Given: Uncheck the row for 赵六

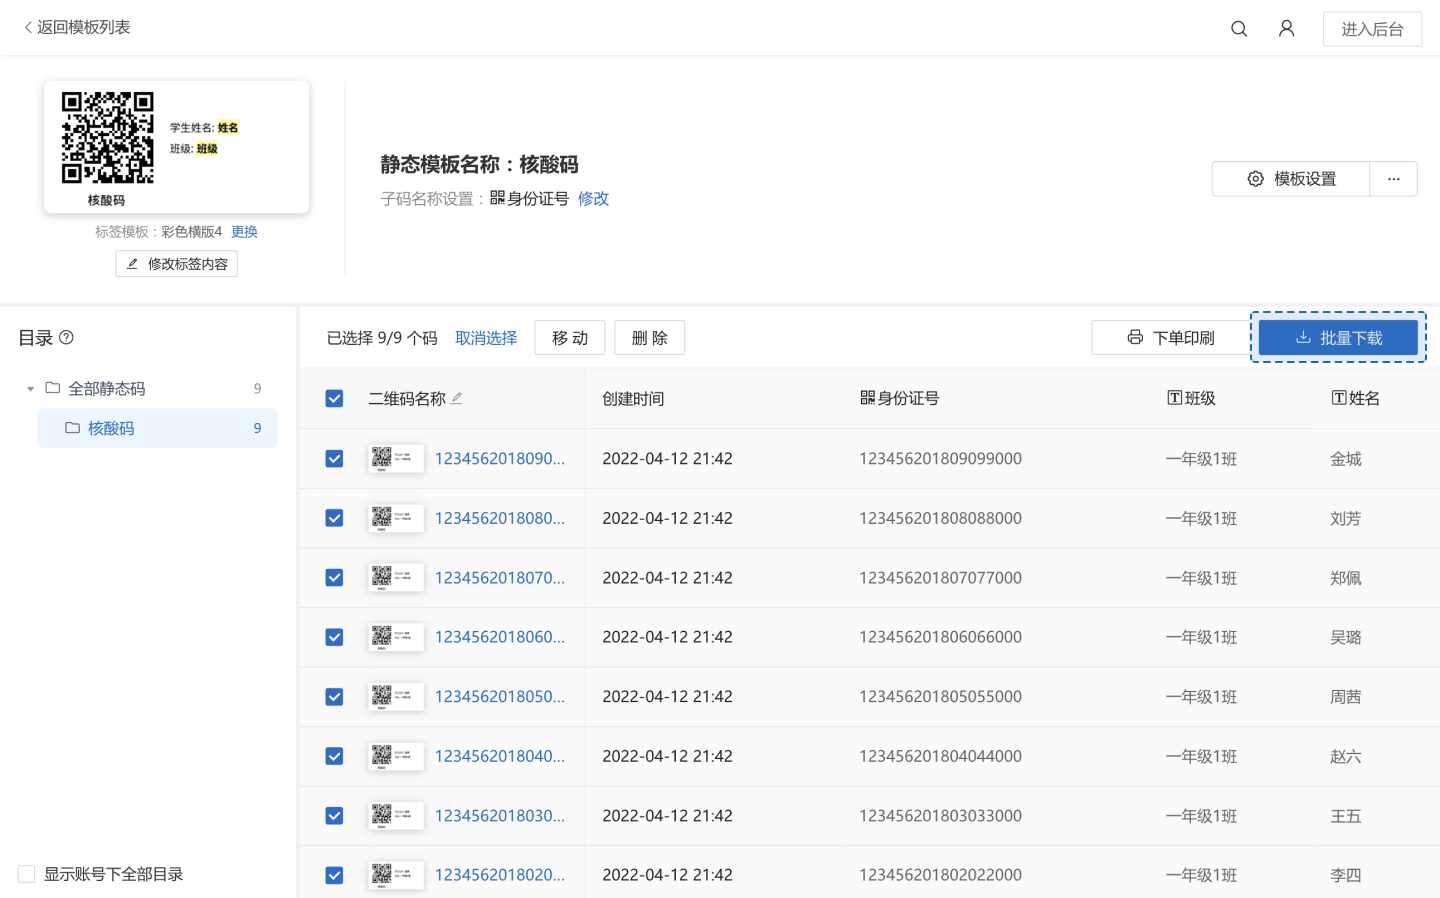Looking at the screenshot, I should point(335,756).
